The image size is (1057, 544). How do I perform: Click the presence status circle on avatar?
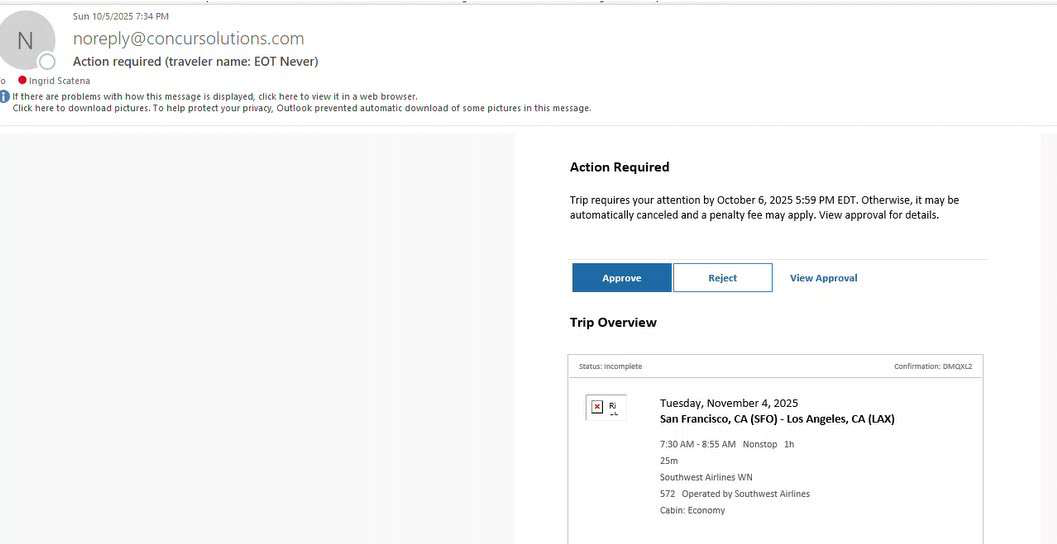coord(47,62)
